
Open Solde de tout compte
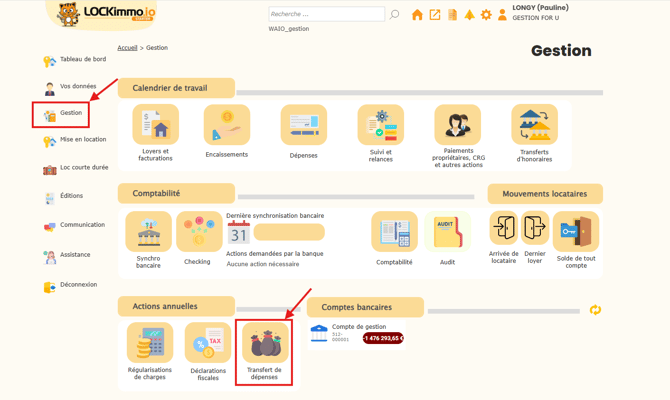click(575, 234)
